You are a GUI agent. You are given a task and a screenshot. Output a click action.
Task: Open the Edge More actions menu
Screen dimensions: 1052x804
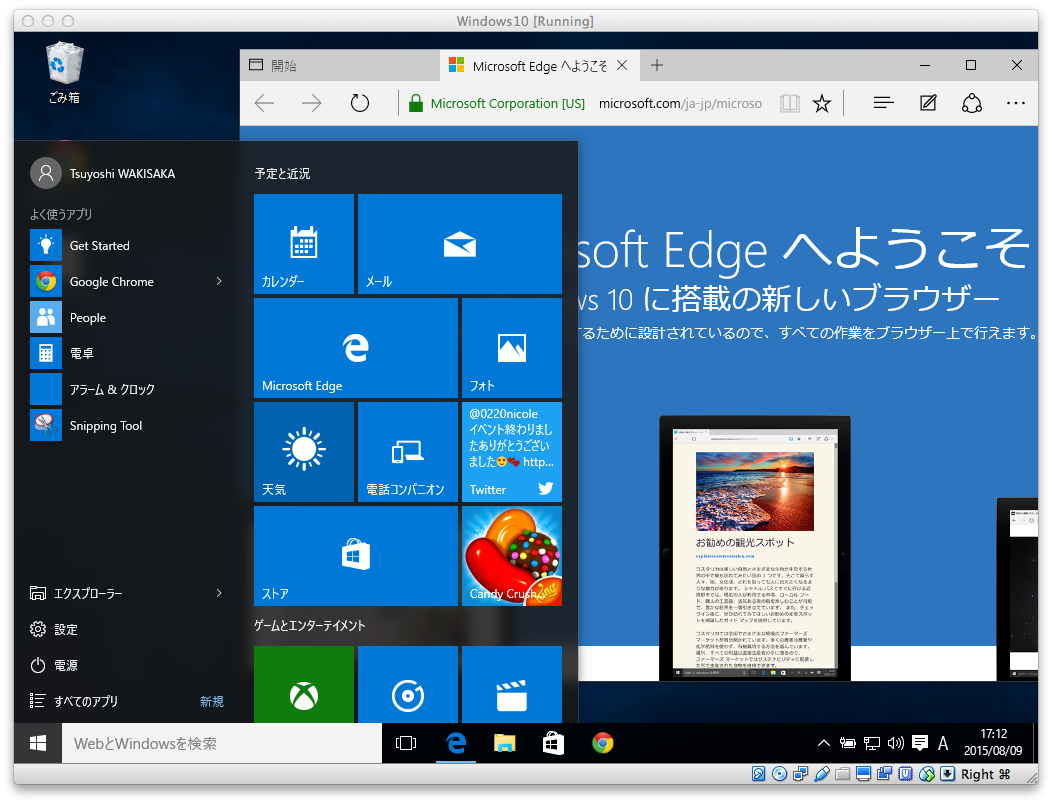[x=1016, y=103]
